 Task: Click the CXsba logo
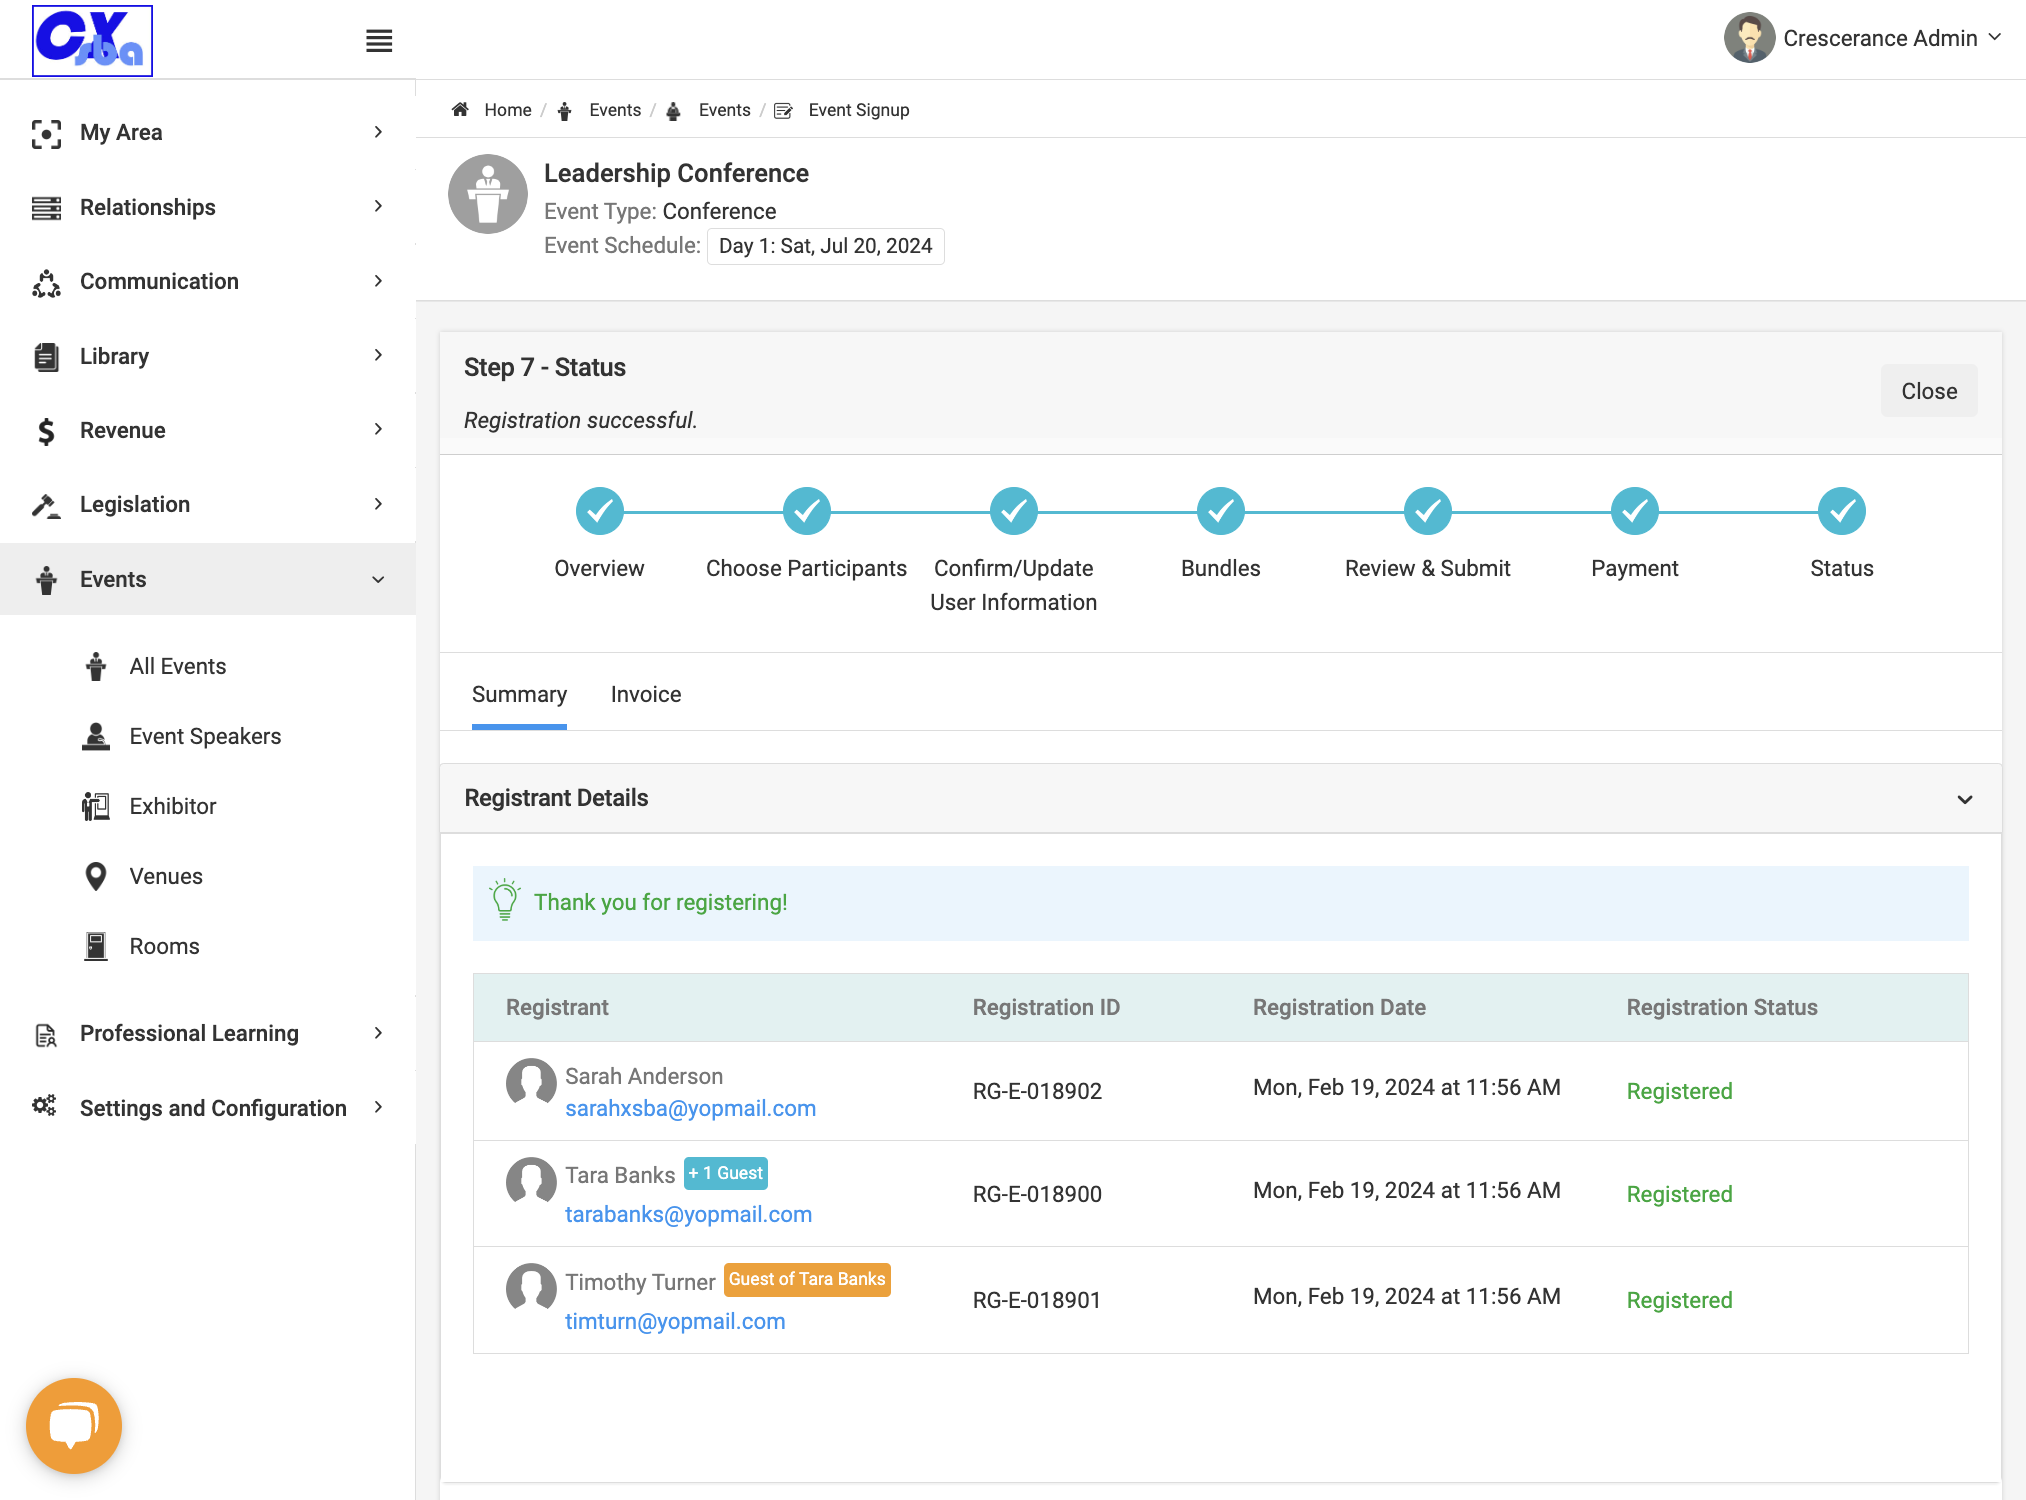[x=92, y=40]
